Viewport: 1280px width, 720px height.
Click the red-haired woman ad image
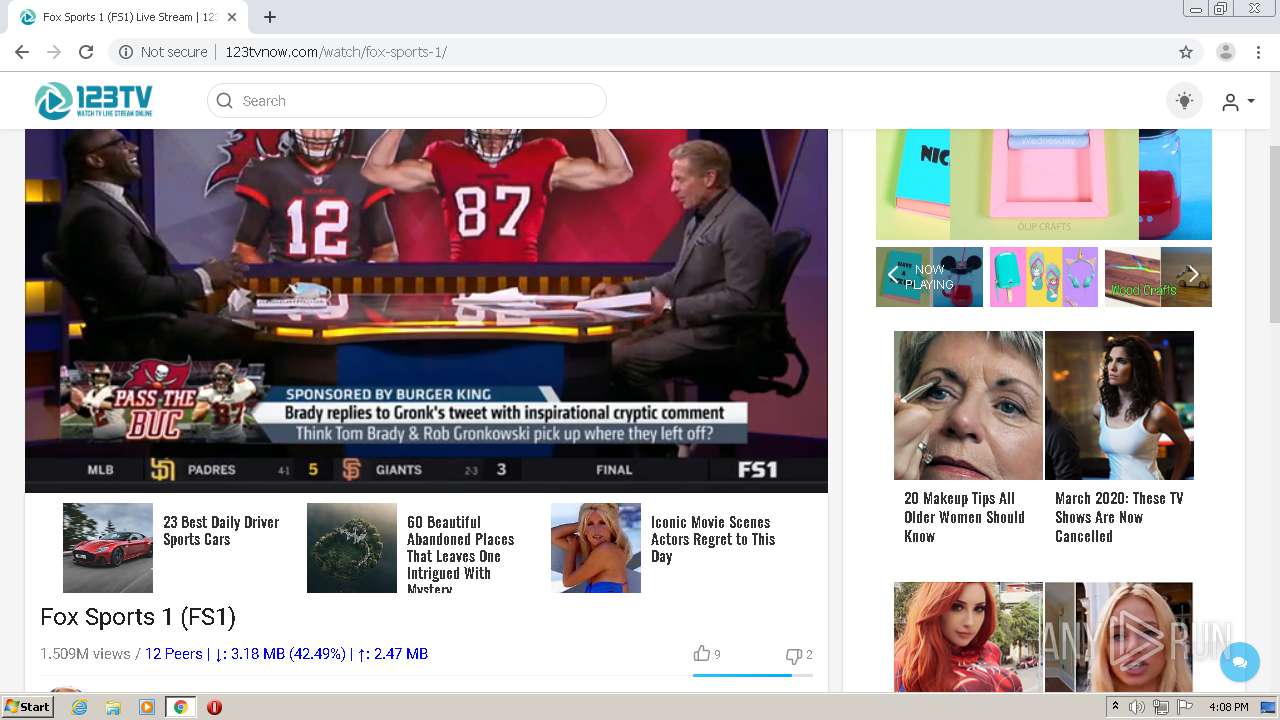968,637
